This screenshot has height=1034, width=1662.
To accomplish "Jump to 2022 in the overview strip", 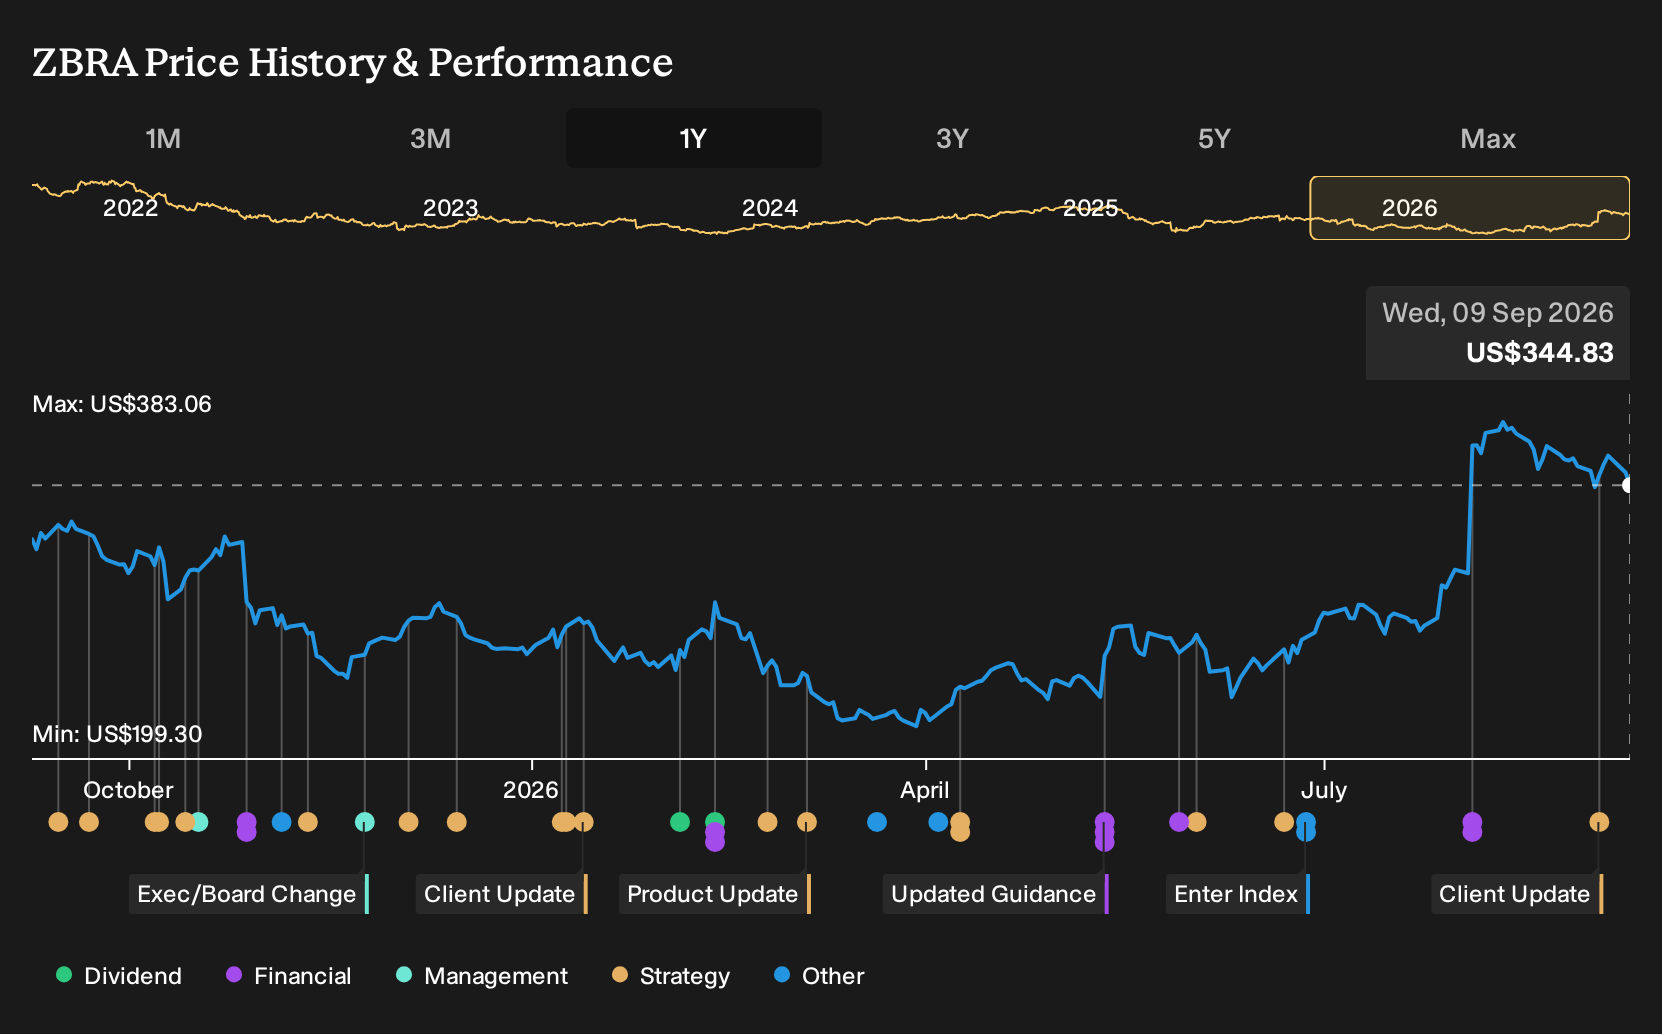I will 131,208.
